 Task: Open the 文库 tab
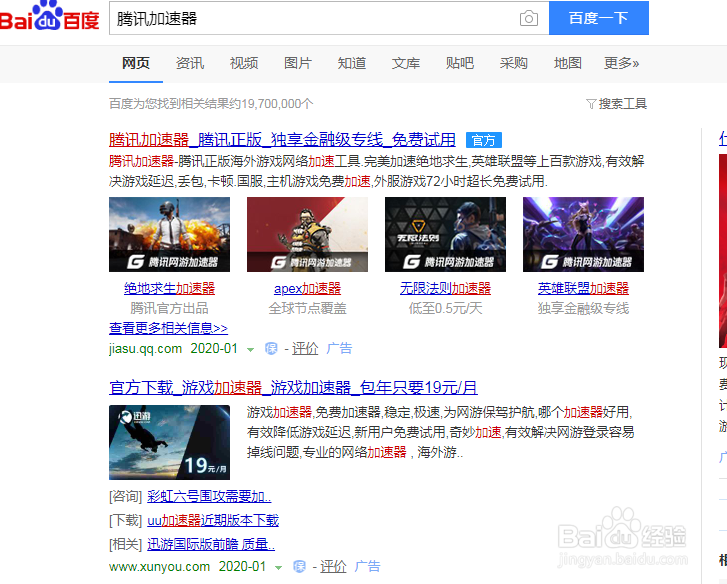406,63
